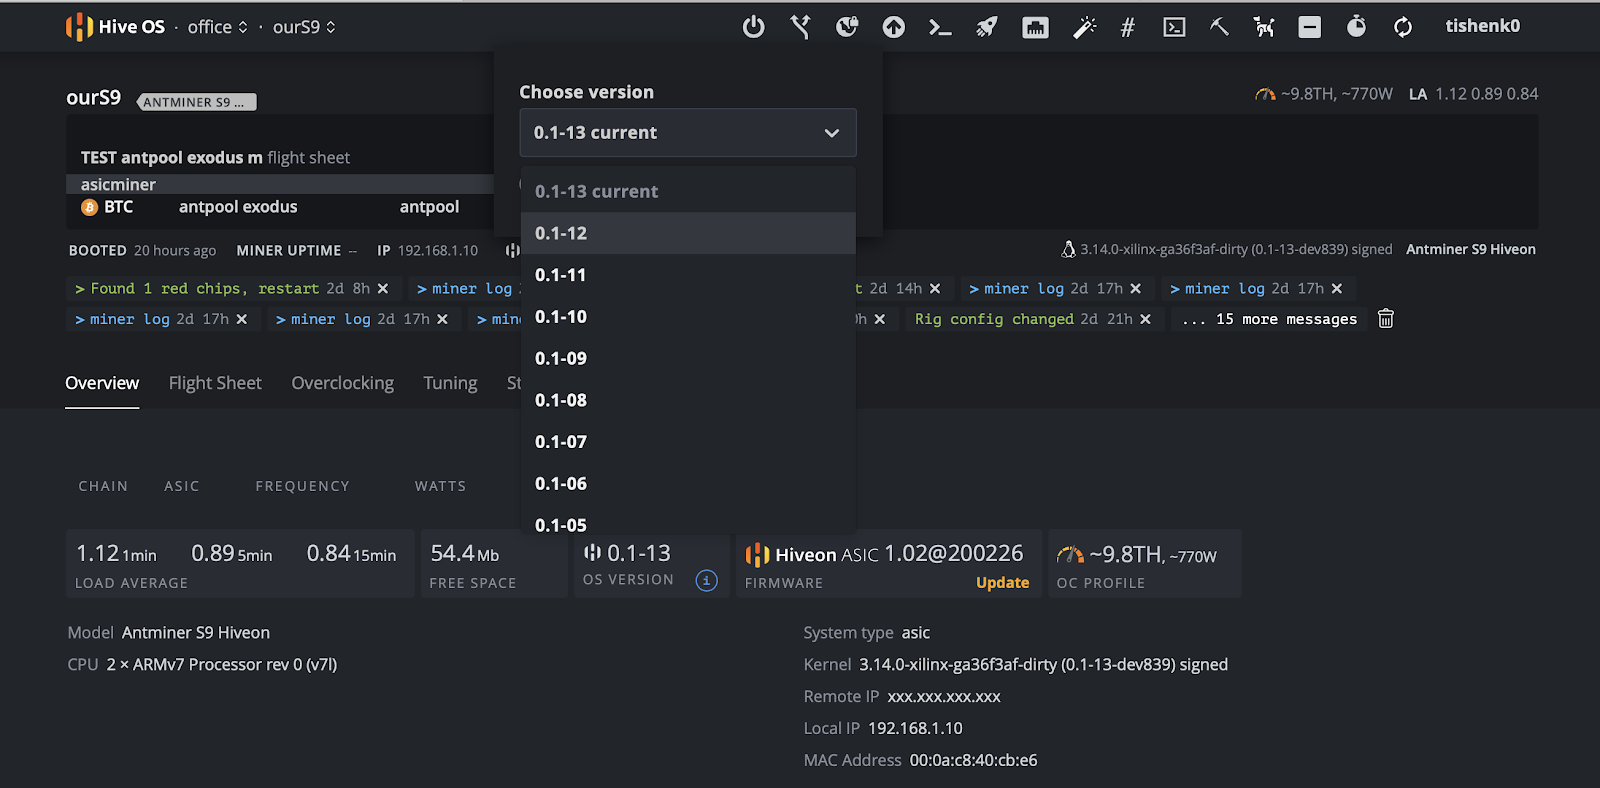Click the Hive OS logo

(x=115, y=27)
